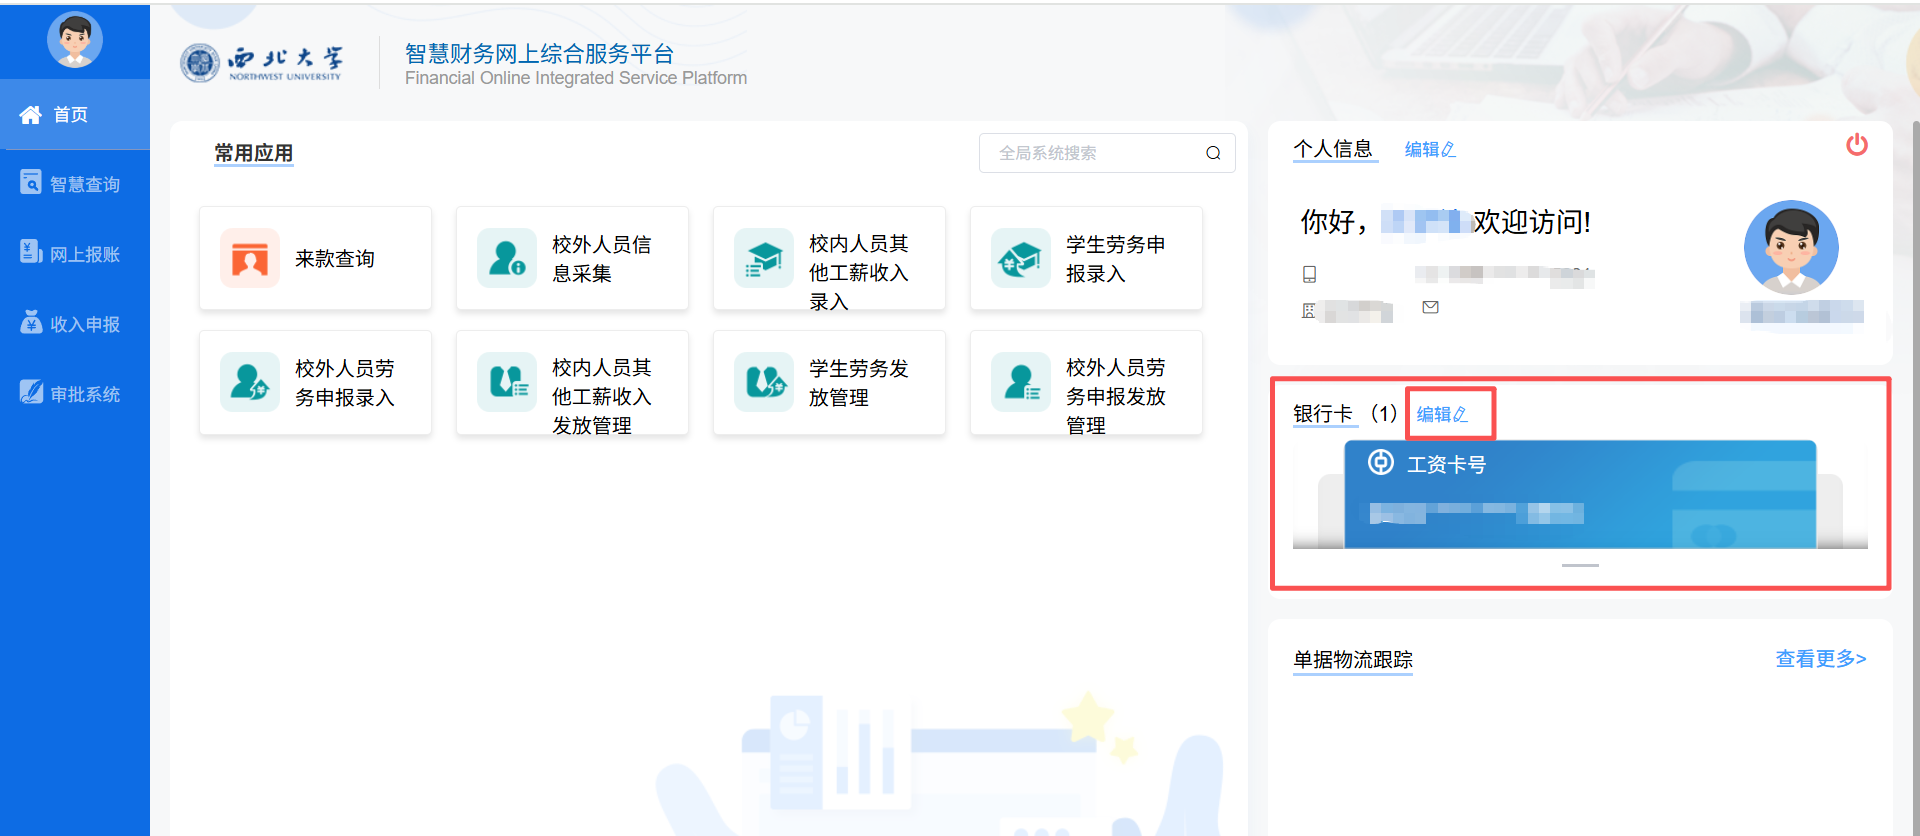
Task: Click the search magnifier icon
Action: (x=1213, y=153)
